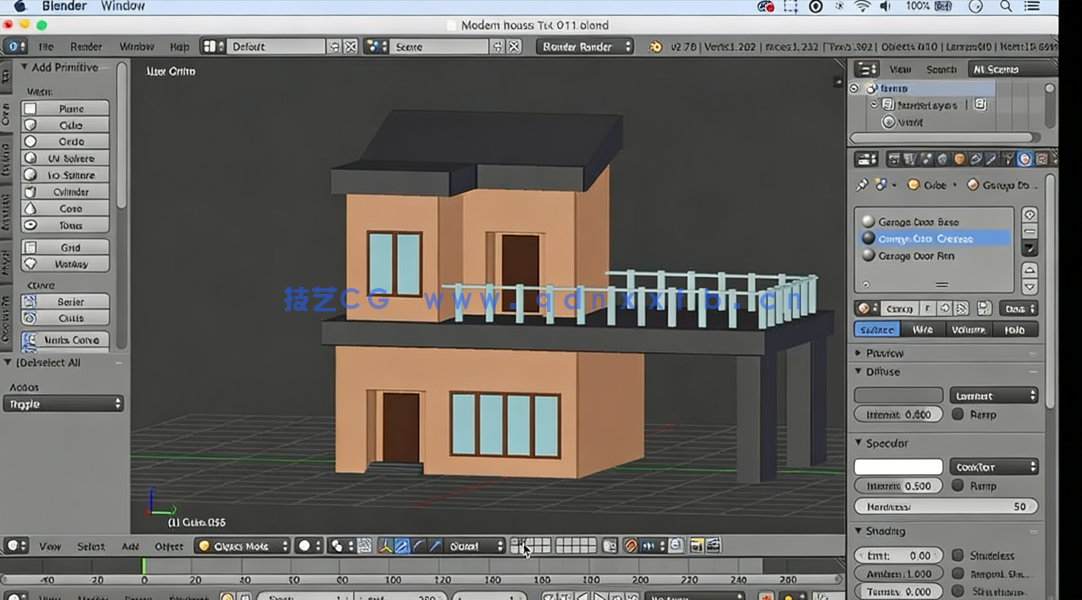Click the white Specular color swatch
This screenshot has height=600, width=1082.
pos(897,466)
